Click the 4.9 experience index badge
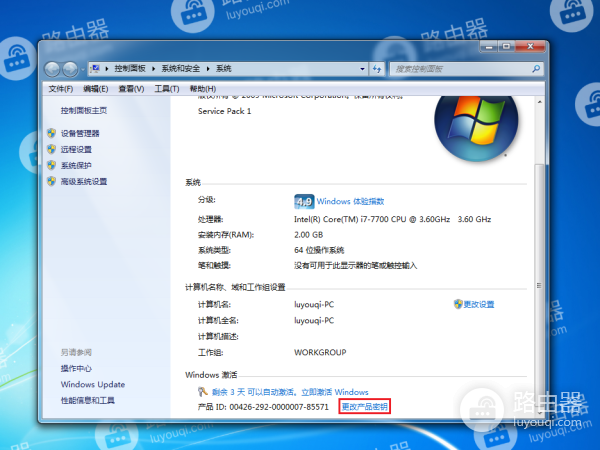This screenshot has height=450, width=600. [x=304, y=201]
